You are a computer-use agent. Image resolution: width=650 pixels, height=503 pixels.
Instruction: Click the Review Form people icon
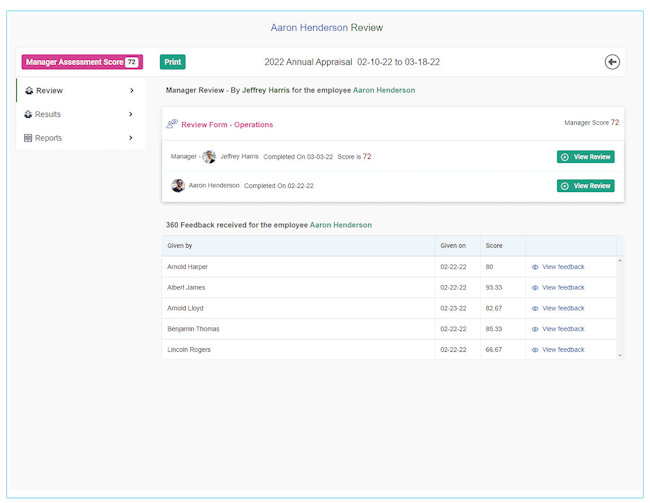[172, 124]
